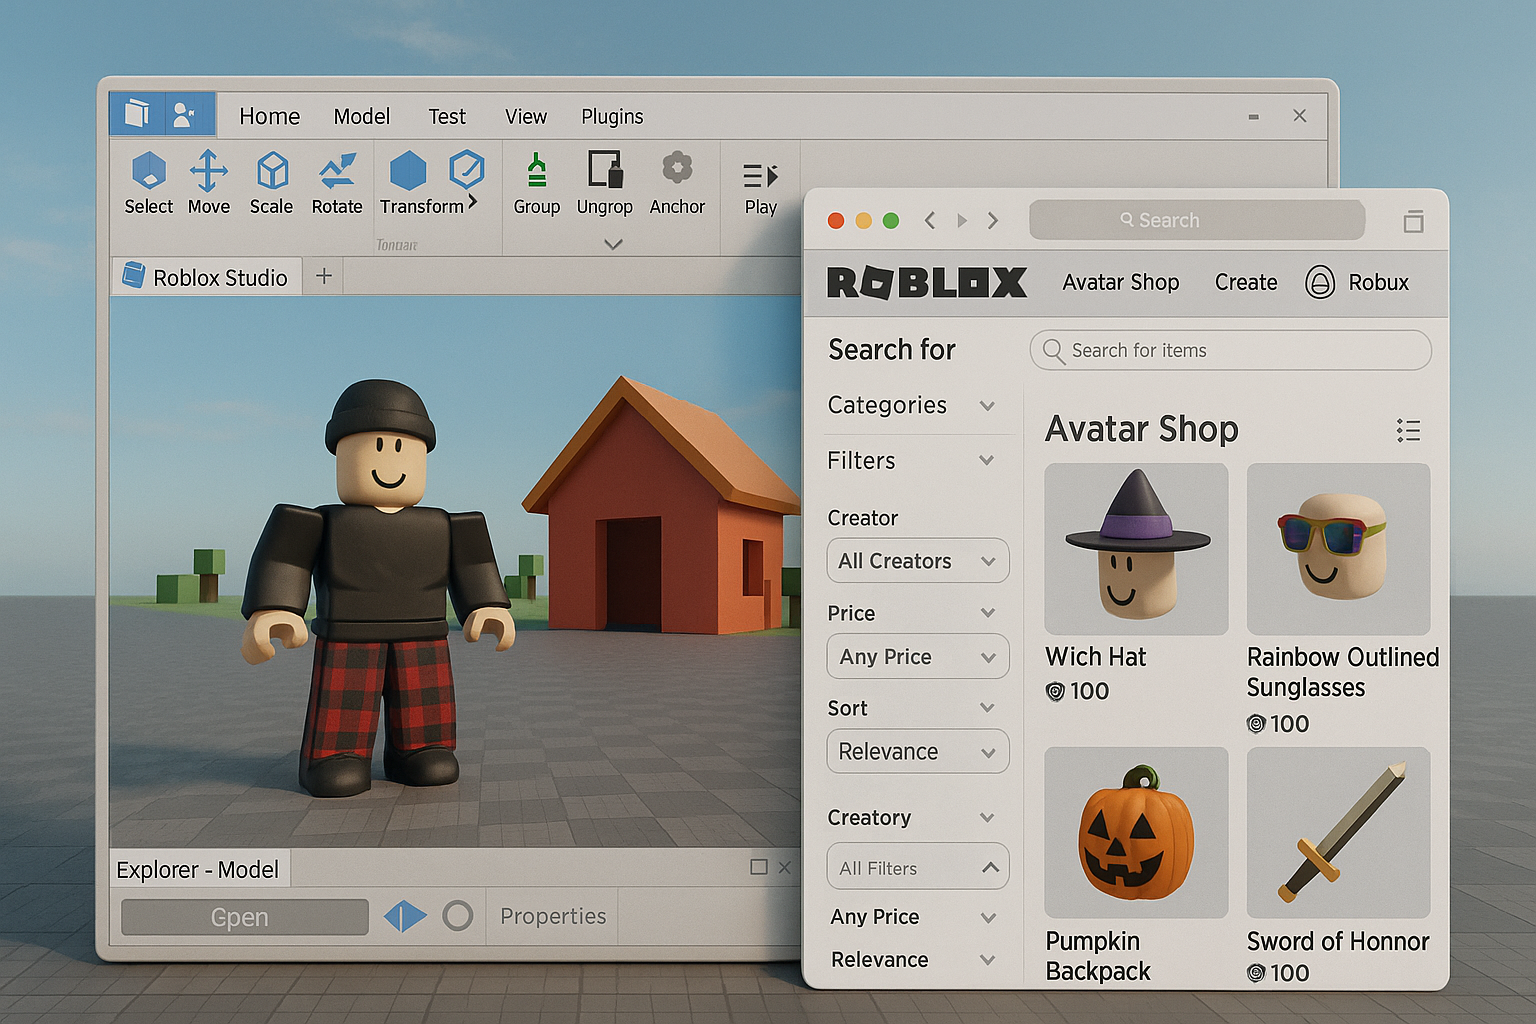Expand the Categories section
Viewport: 1536px width, 1024px height.
click(x=912, y=405)
